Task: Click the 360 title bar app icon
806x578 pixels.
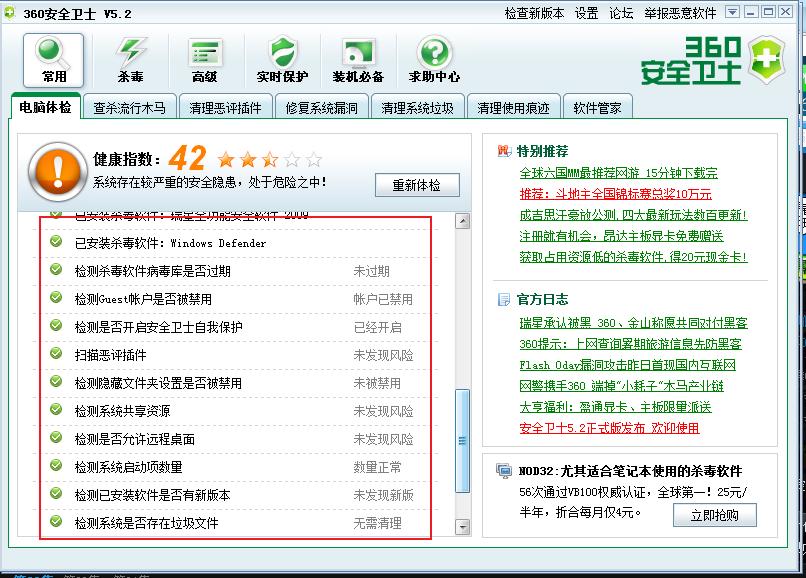Action: pos(9,13)
